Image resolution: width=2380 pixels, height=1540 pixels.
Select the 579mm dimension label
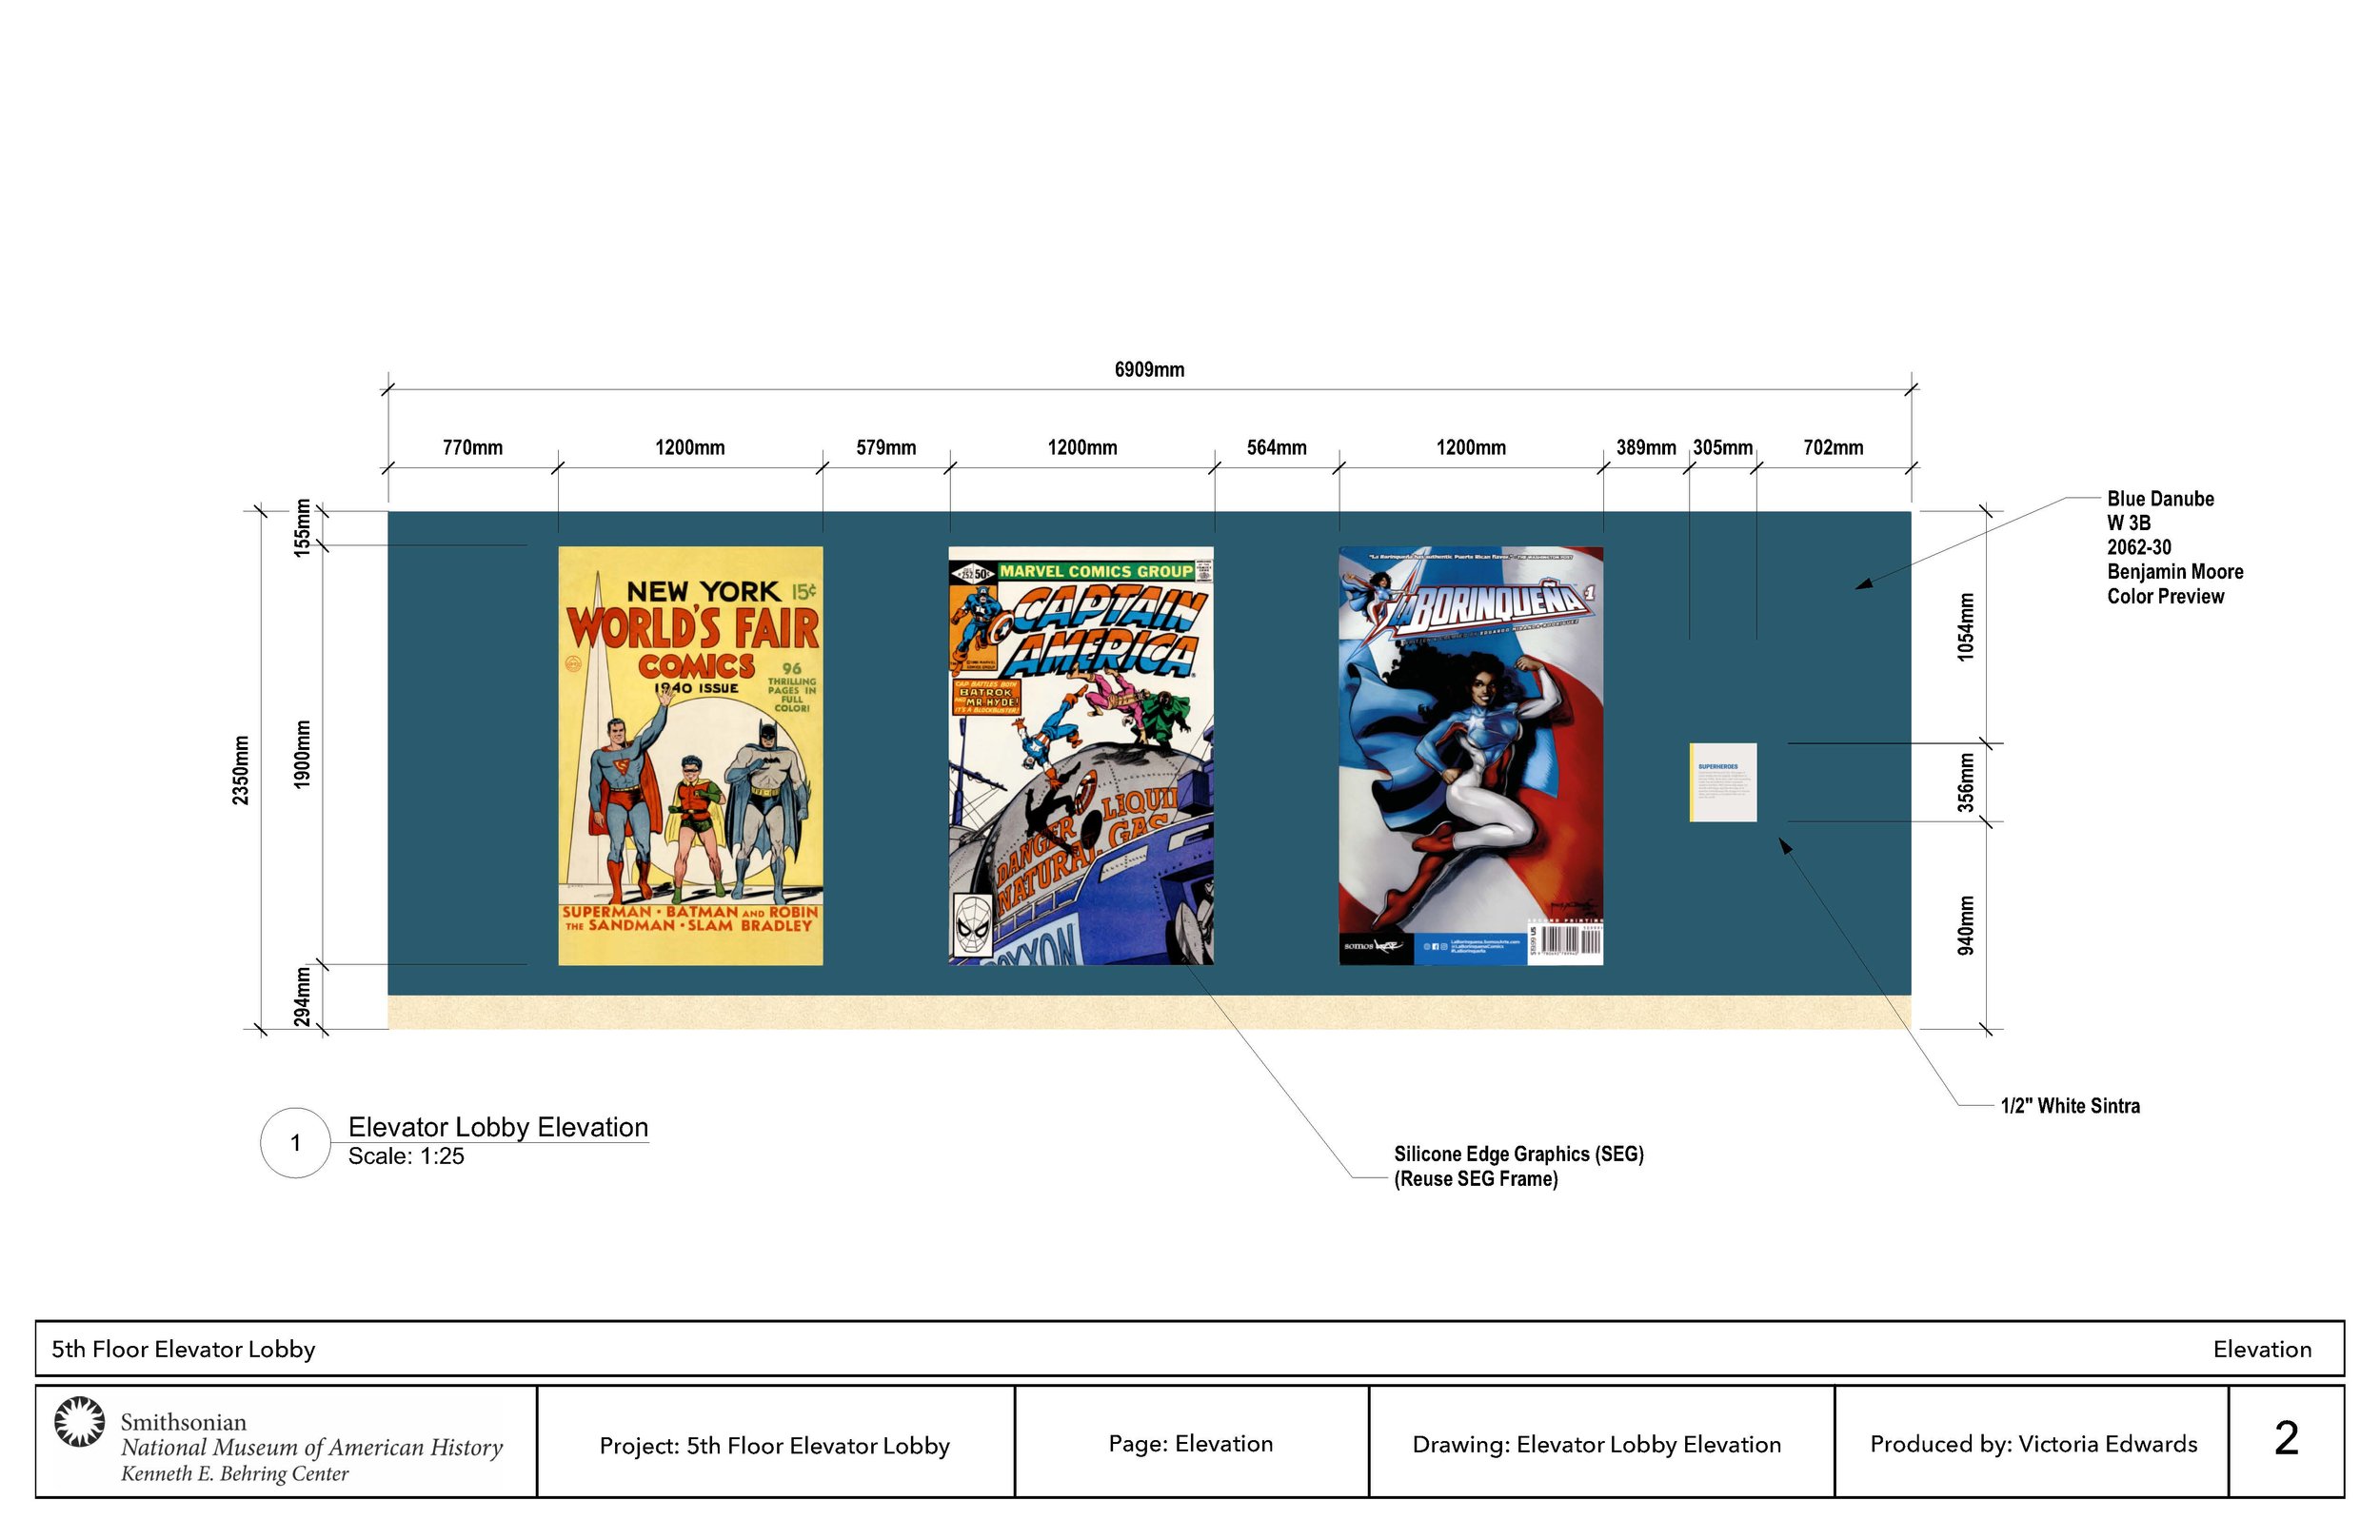(885, 447)
